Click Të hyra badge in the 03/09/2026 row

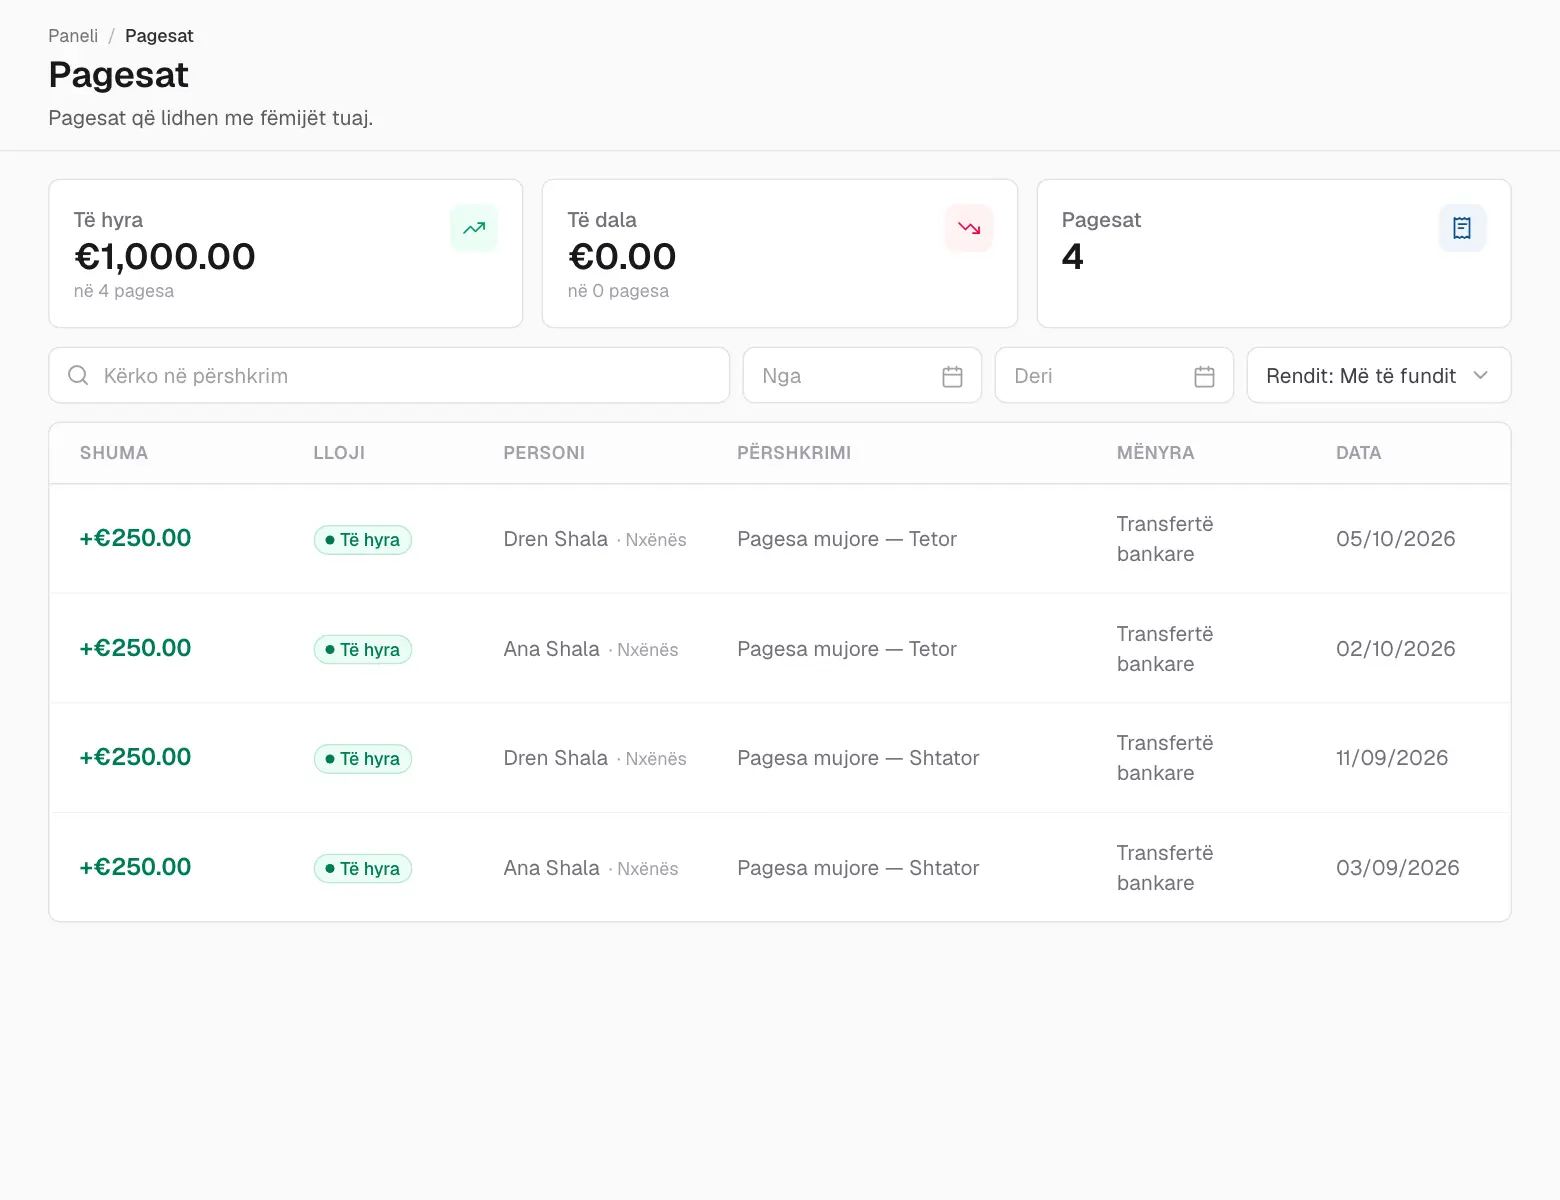pyautogui.click(x=362, y=869)
